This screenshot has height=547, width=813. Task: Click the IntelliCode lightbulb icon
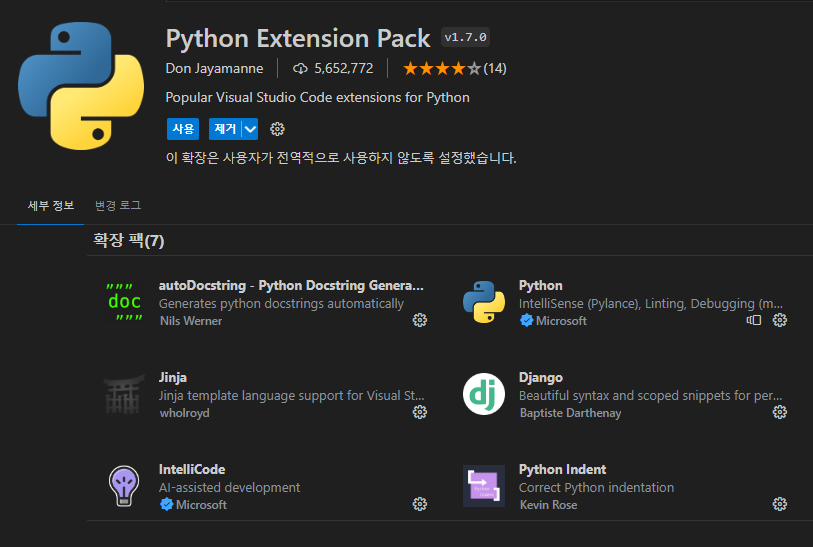pyautogui.click(x=124, y=486)
